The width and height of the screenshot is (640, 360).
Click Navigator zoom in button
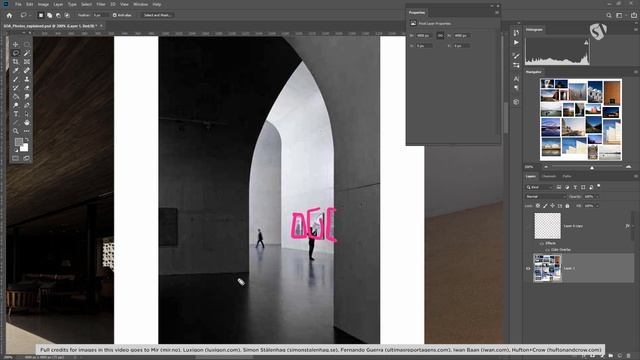pos(628,167)
